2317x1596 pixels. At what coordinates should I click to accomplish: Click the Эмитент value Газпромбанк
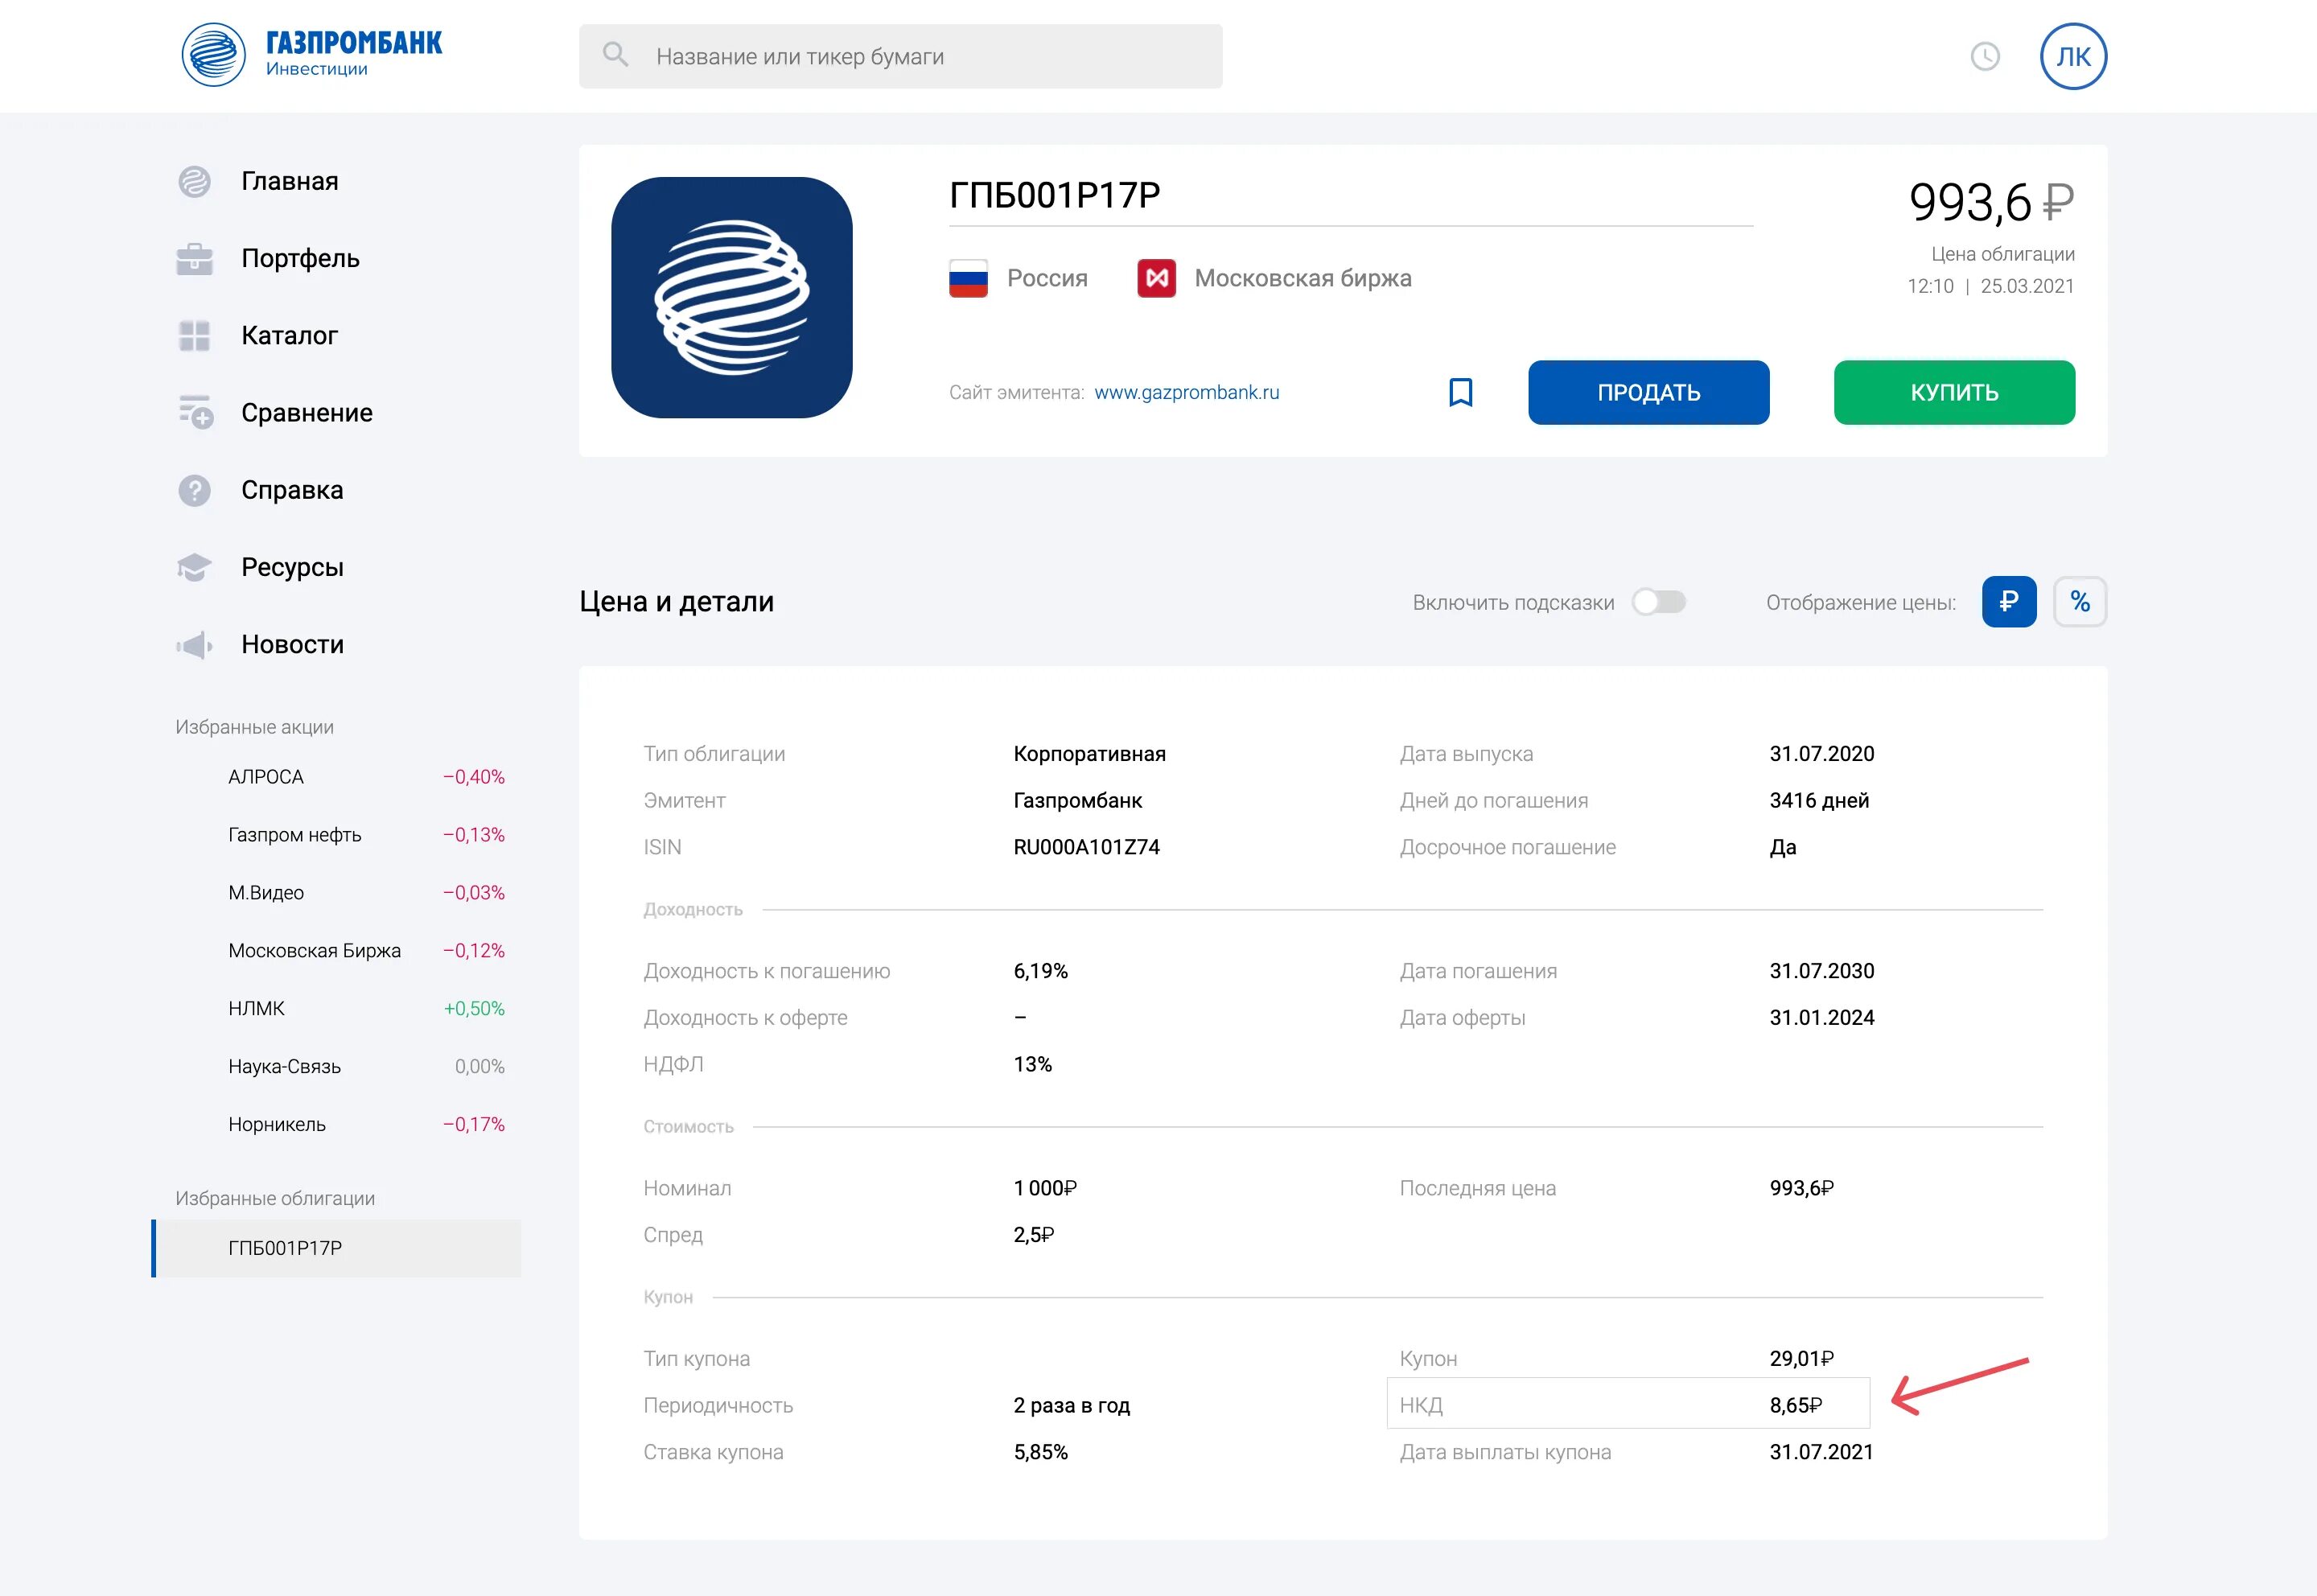pos(1077,800)
